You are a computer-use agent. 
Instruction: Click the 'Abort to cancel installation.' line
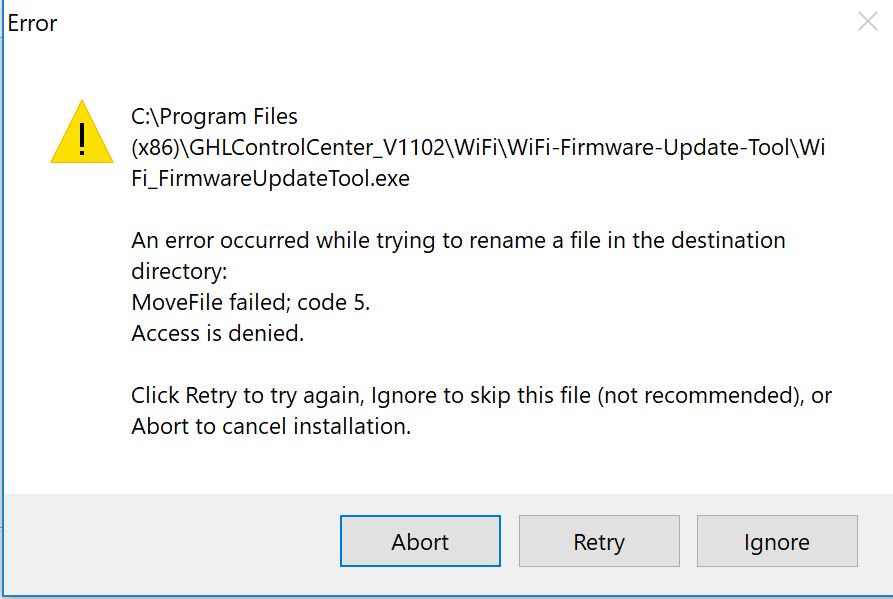pyautogui.click(x=271, y=426)
